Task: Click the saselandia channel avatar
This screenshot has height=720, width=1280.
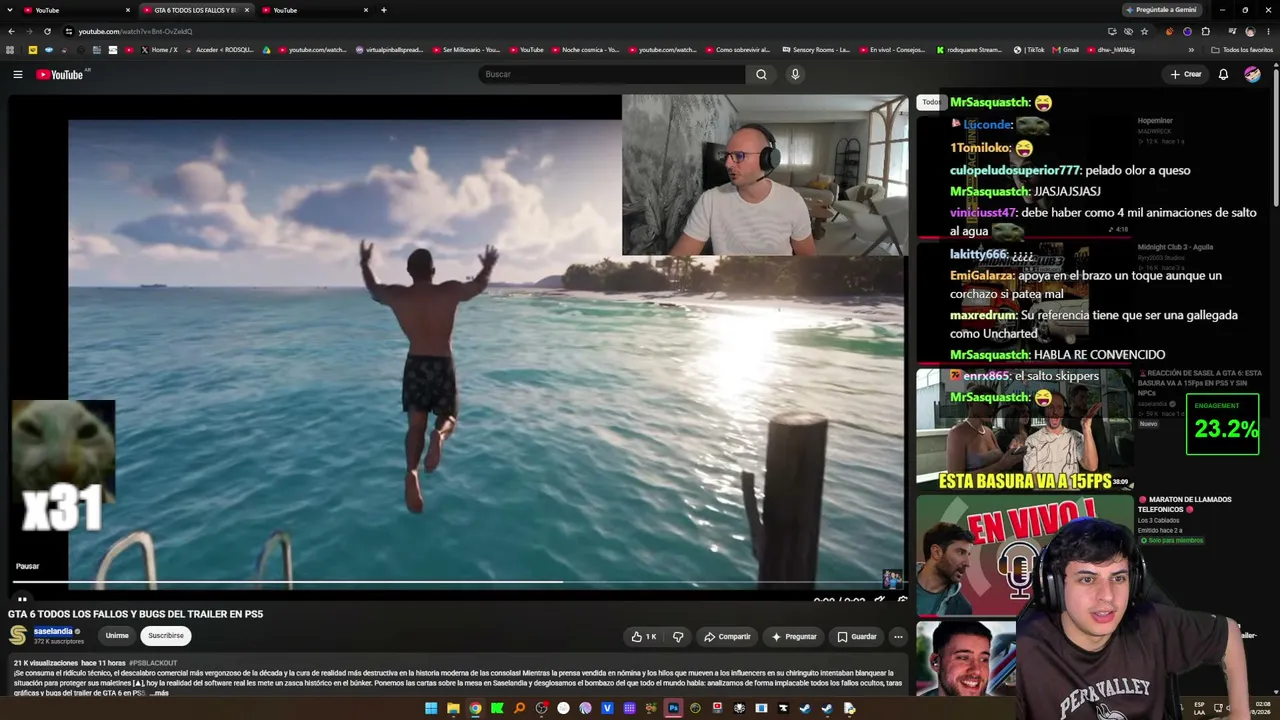Action: point(18,635)
